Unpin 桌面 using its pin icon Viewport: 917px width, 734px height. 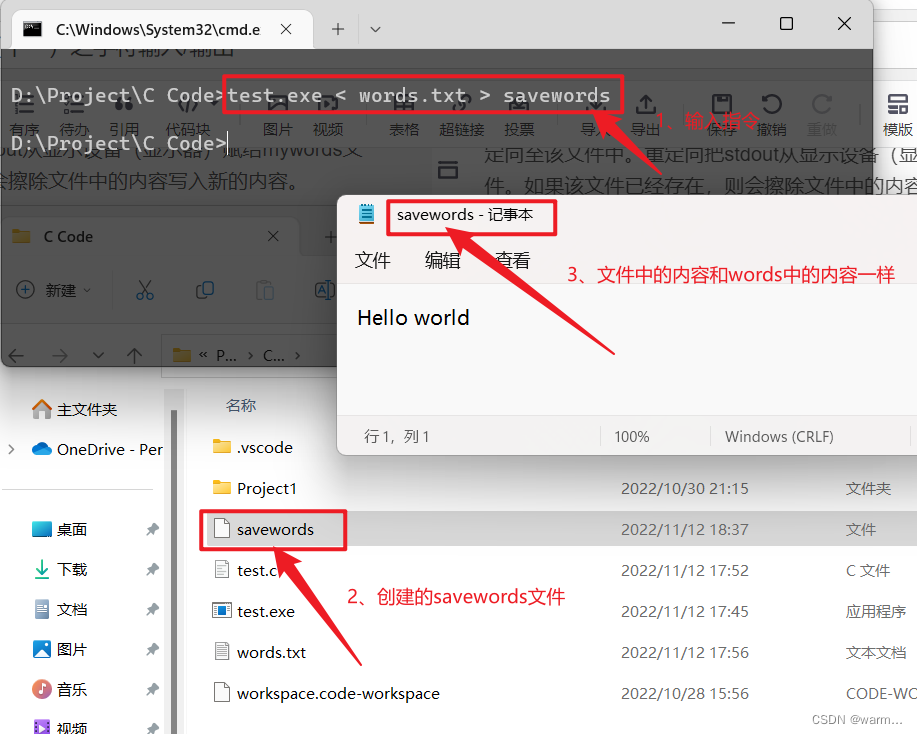pos(152,529)
